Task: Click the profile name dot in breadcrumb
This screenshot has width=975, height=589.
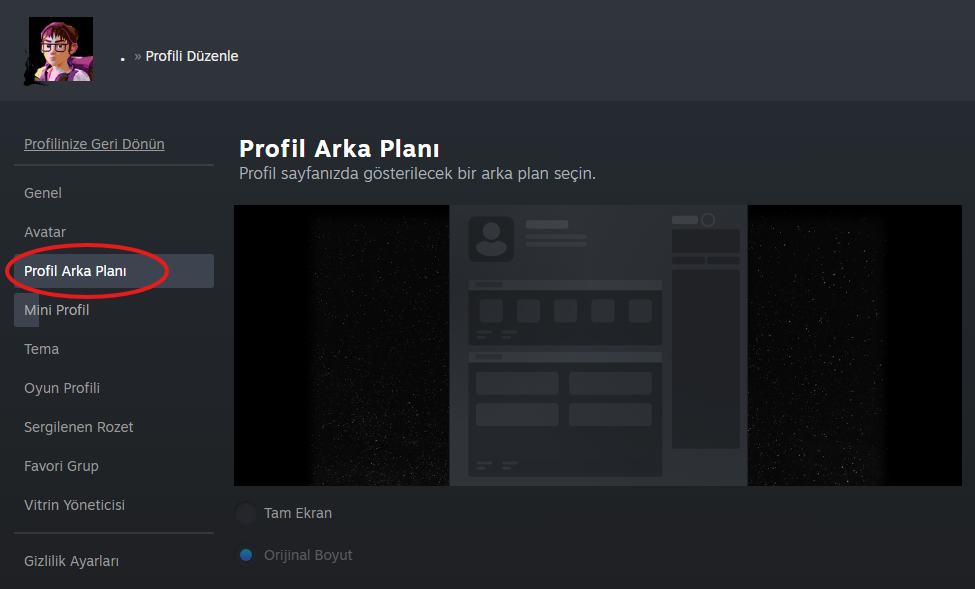Action: pyautogui.click(x=122, y=58)
